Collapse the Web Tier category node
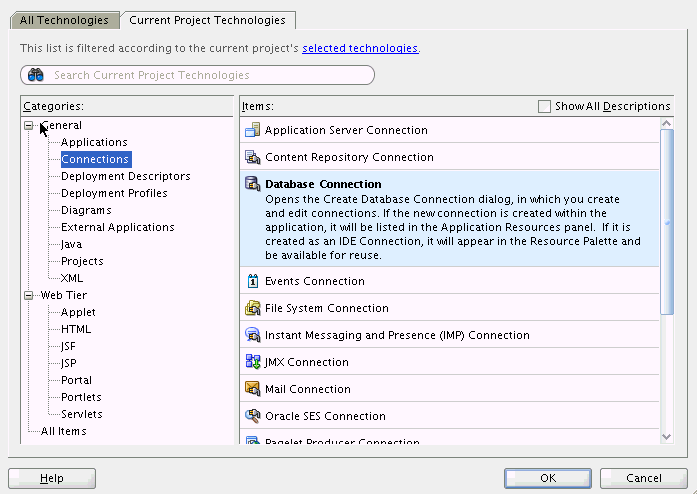Screen dimensions: 697x494 (x=28, y=295)
